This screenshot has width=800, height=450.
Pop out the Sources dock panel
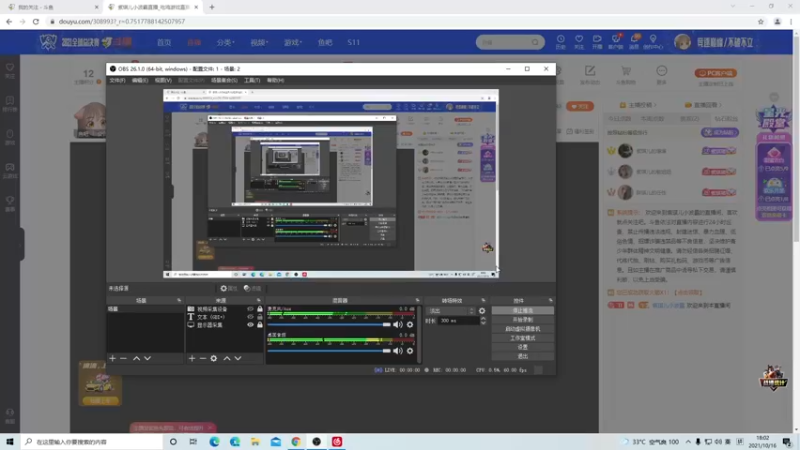pos(259,301)
